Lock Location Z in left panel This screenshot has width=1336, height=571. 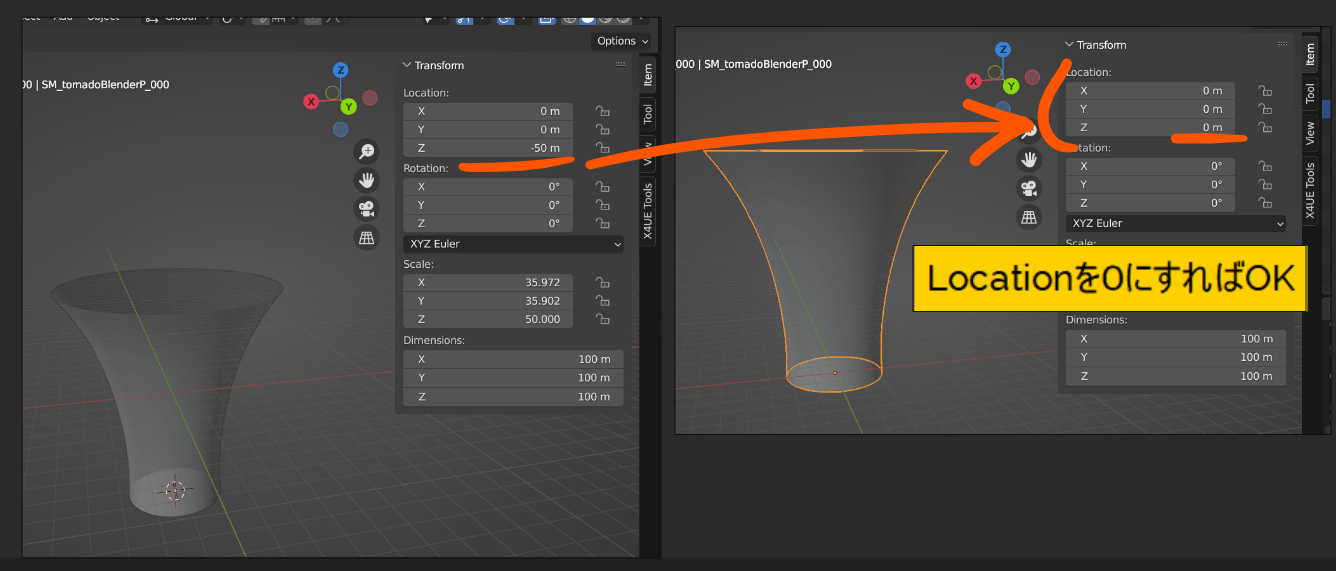pos(602,148)
